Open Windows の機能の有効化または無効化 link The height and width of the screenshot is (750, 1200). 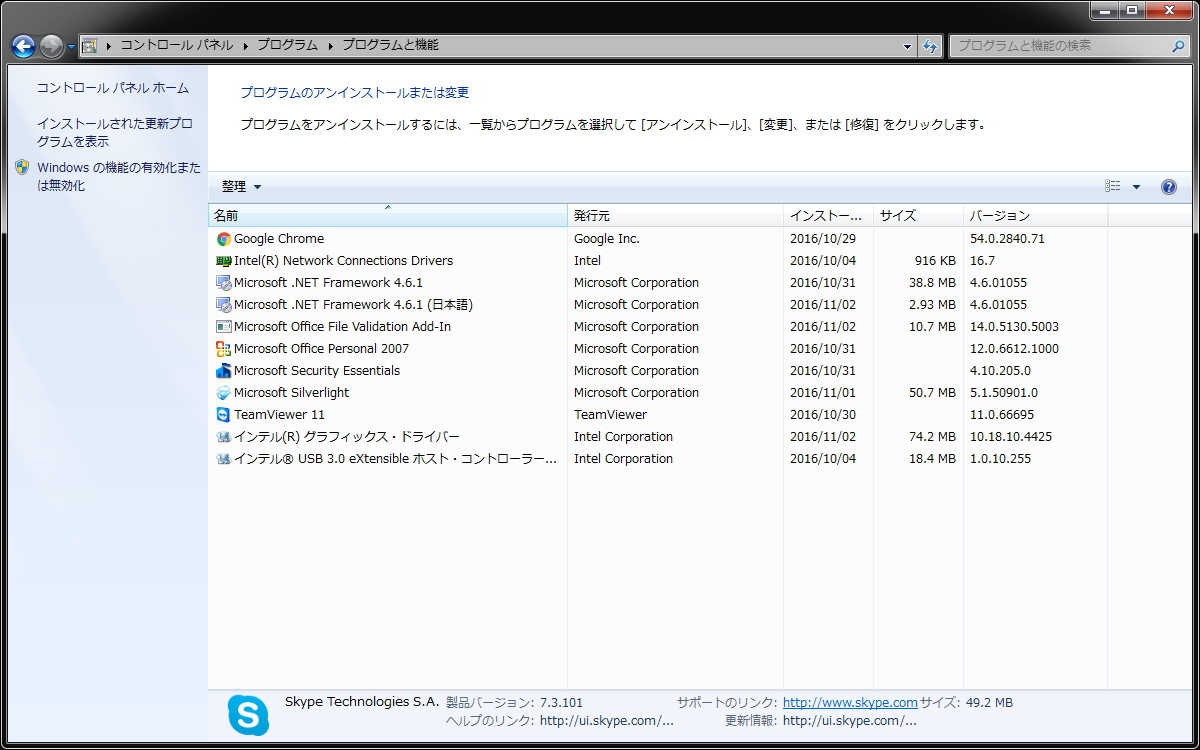(x=119, y=177)
